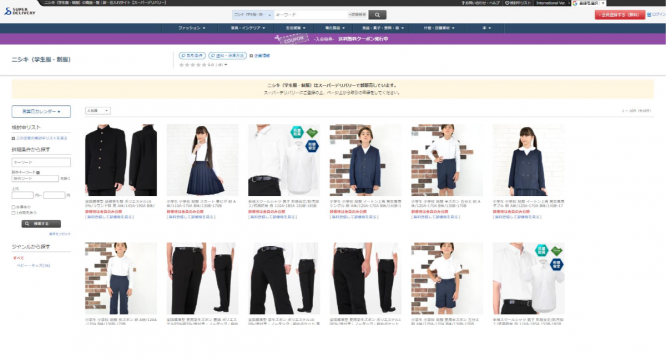Click the navy pleated skirt product thumbnail

[203, 160]
